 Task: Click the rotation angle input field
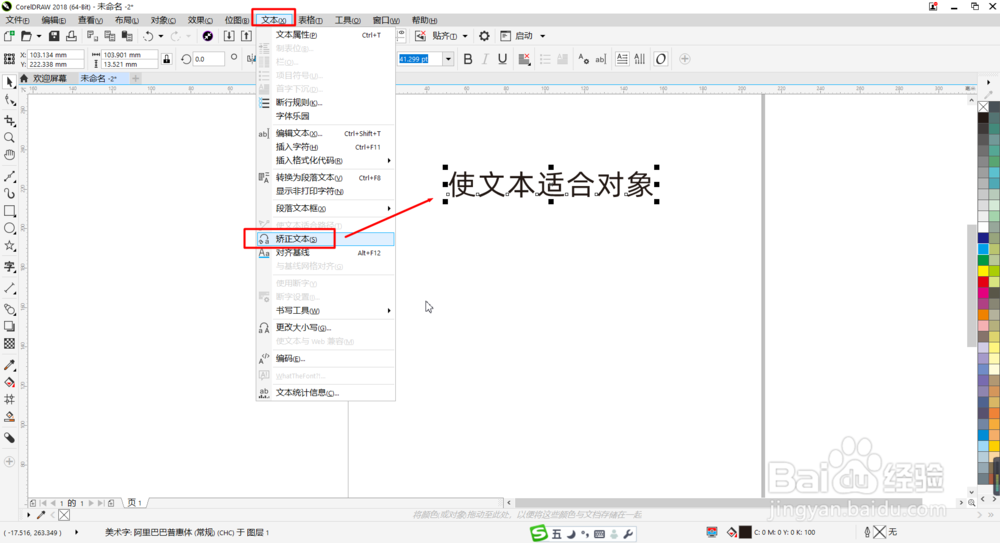point(209,59)
